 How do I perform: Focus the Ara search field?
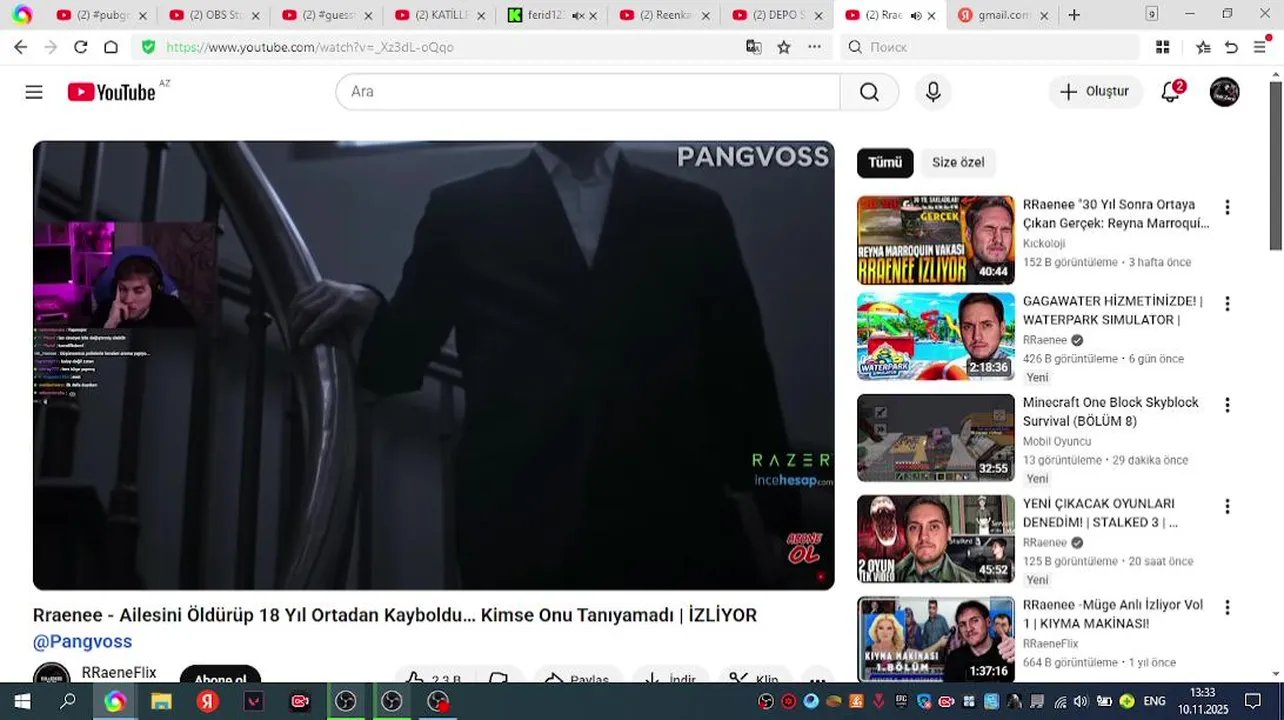(588, 92)
